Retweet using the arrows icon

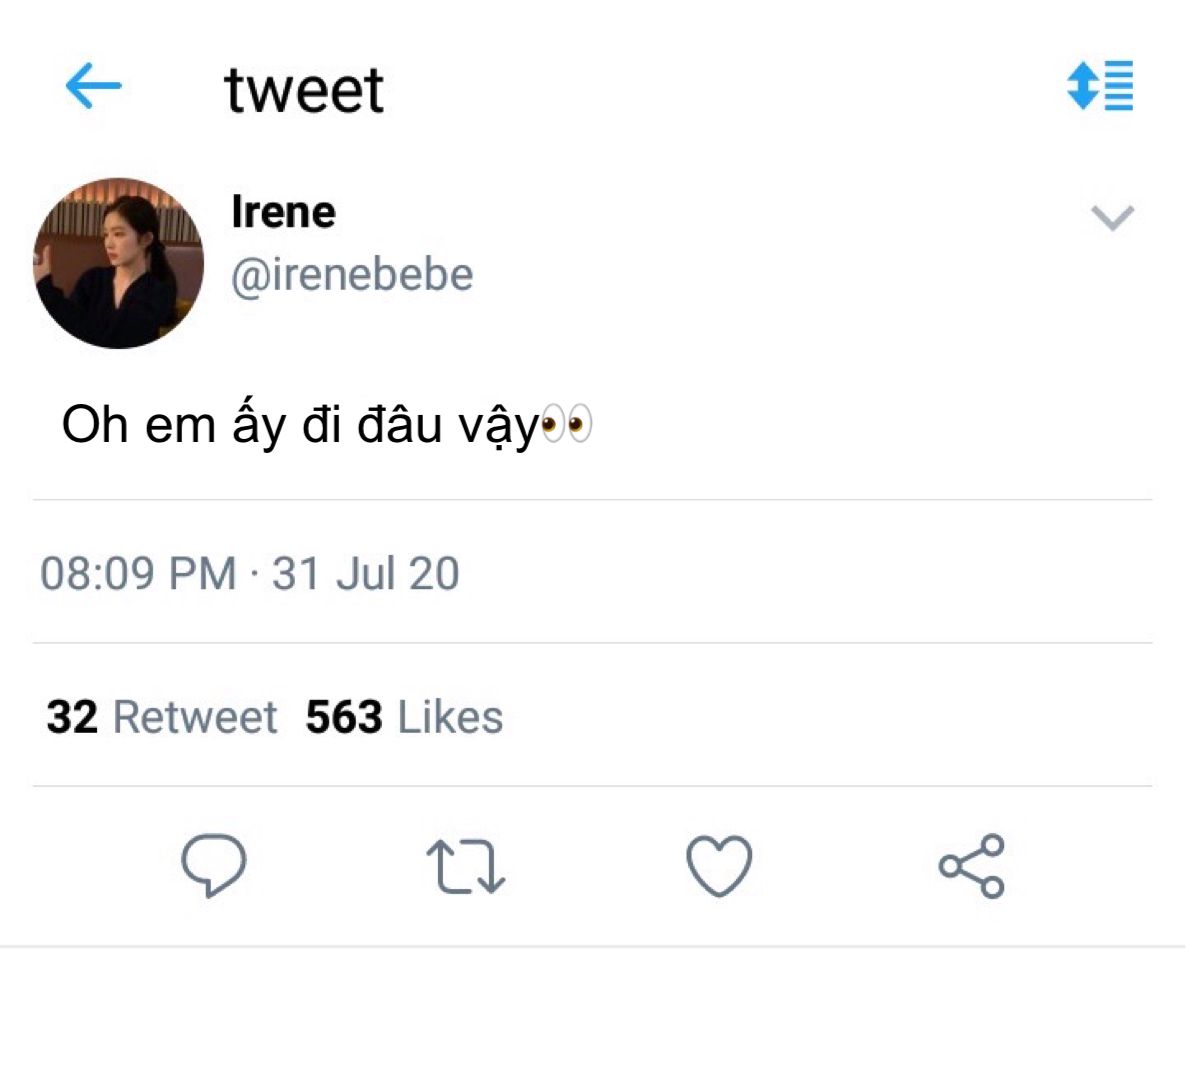point(466,867)
